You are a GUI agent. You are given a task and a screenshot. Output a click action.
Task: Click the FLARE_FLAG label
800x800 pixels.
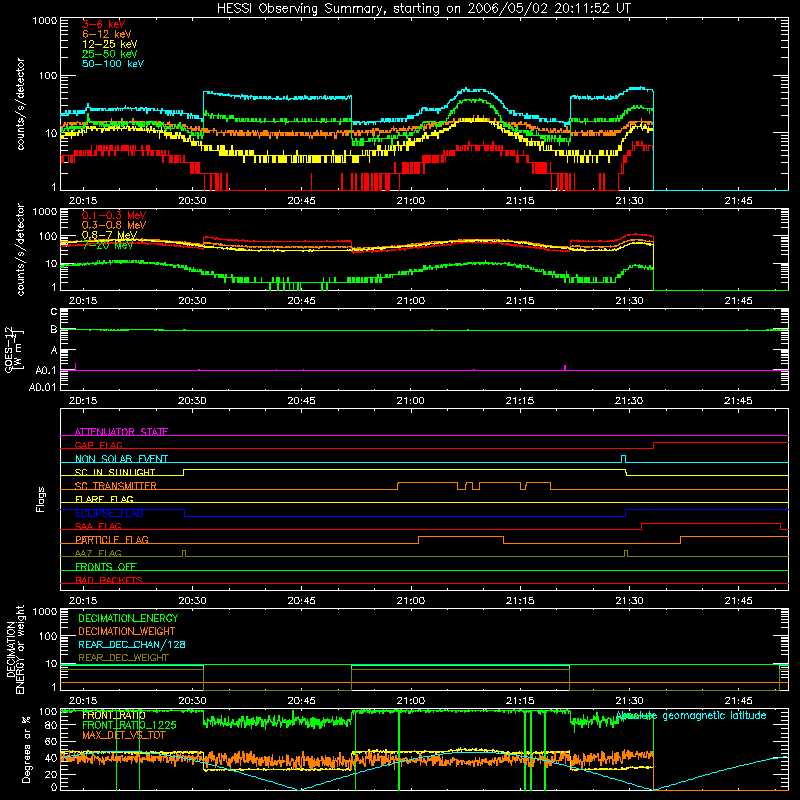pos(104,499)
